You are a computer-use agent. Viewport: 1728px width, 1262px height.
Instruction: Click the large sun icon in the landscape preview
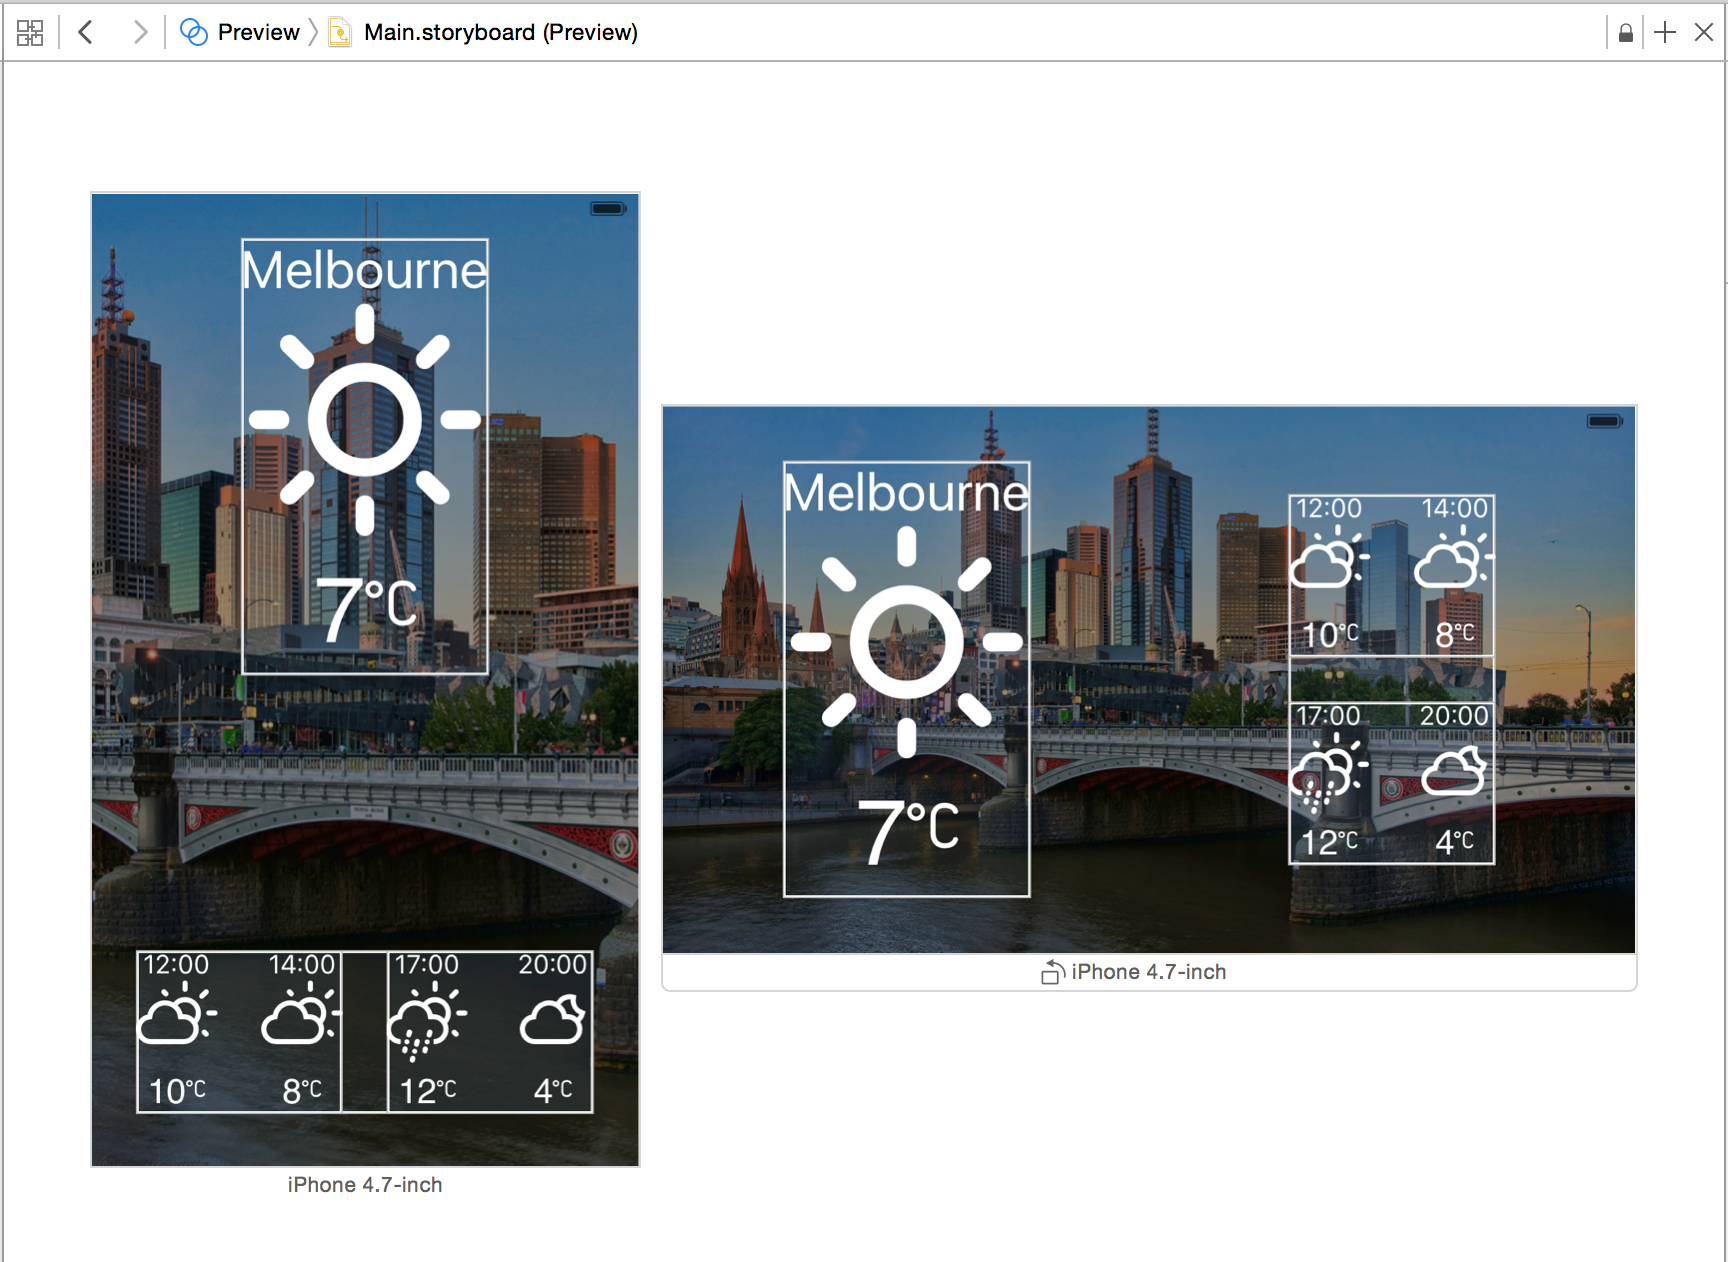click(906, 642)
